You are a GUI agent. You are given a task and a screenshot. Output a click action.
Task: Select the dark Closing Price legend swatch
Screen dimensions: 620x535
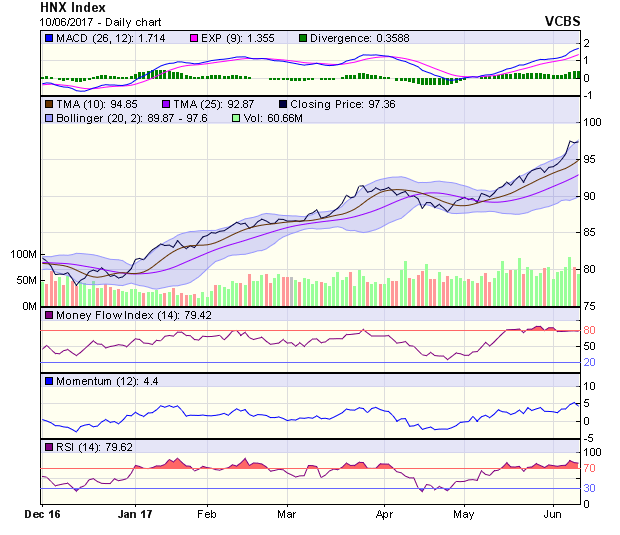(283, 103)
